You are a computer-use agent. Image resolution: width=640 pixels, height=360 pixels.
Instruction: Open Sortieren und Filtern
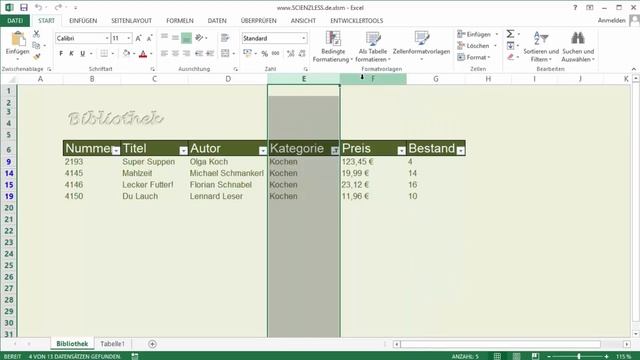coord(541,47)
